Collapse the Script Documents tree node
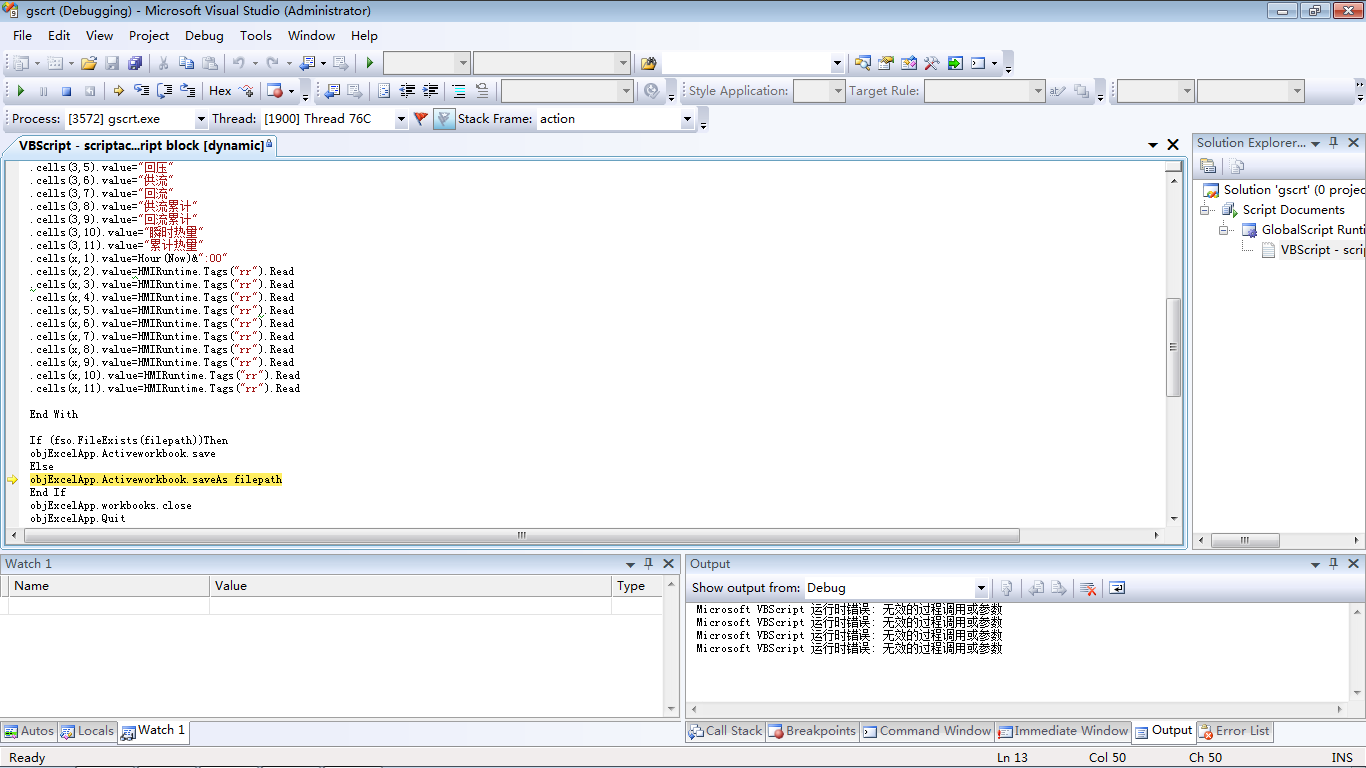The height and width of the screenshot is (768, 1366). 1206,210
